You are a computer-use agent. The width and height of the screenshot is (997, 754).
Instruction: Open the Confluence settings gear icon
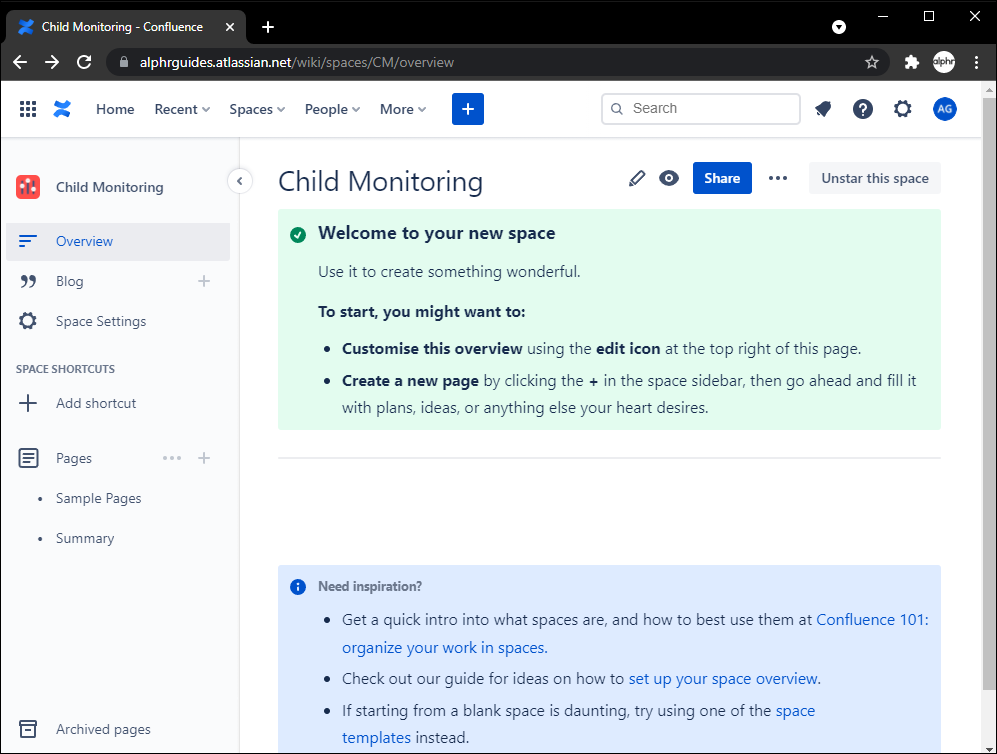[903, 109]
